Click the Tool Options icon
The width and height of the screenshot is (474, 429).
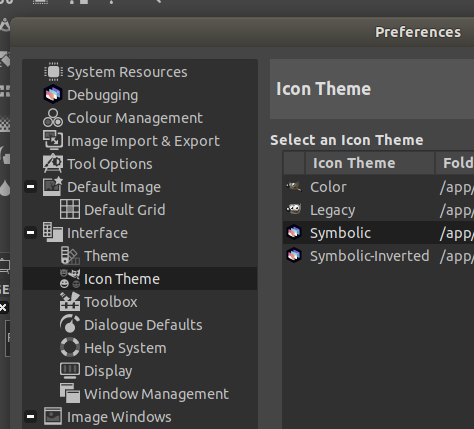[x=53, y=164]
